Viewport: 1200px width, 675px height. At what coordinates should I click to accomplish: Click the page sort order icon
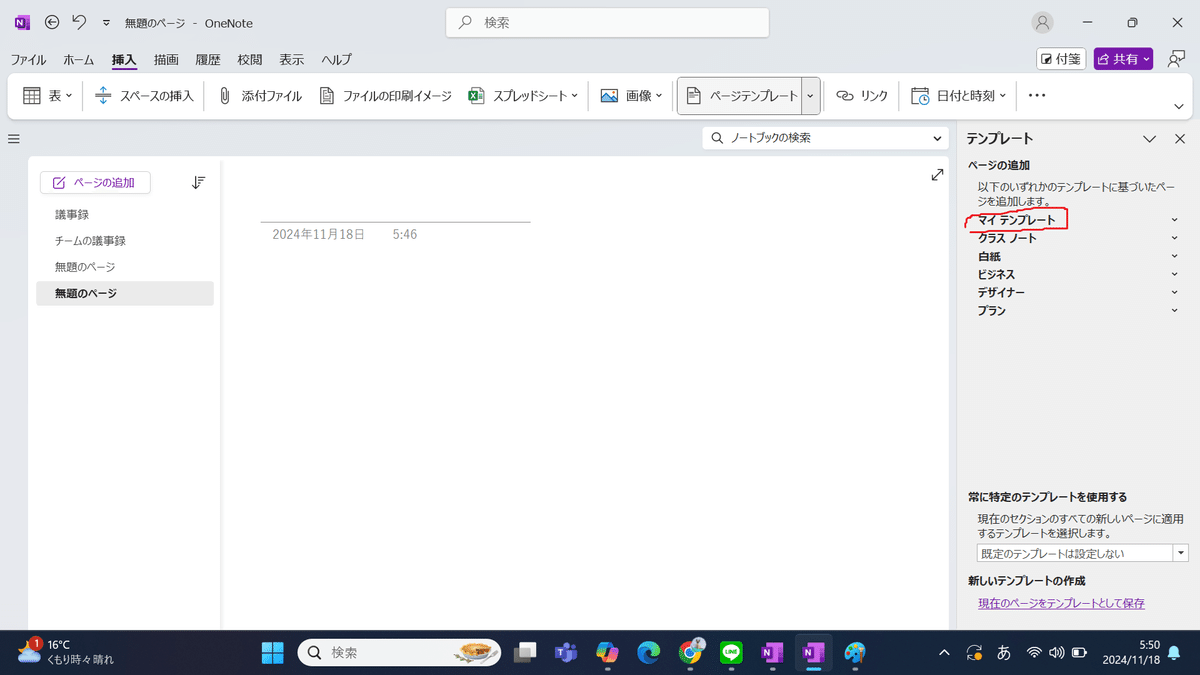(x=198, y=182)
